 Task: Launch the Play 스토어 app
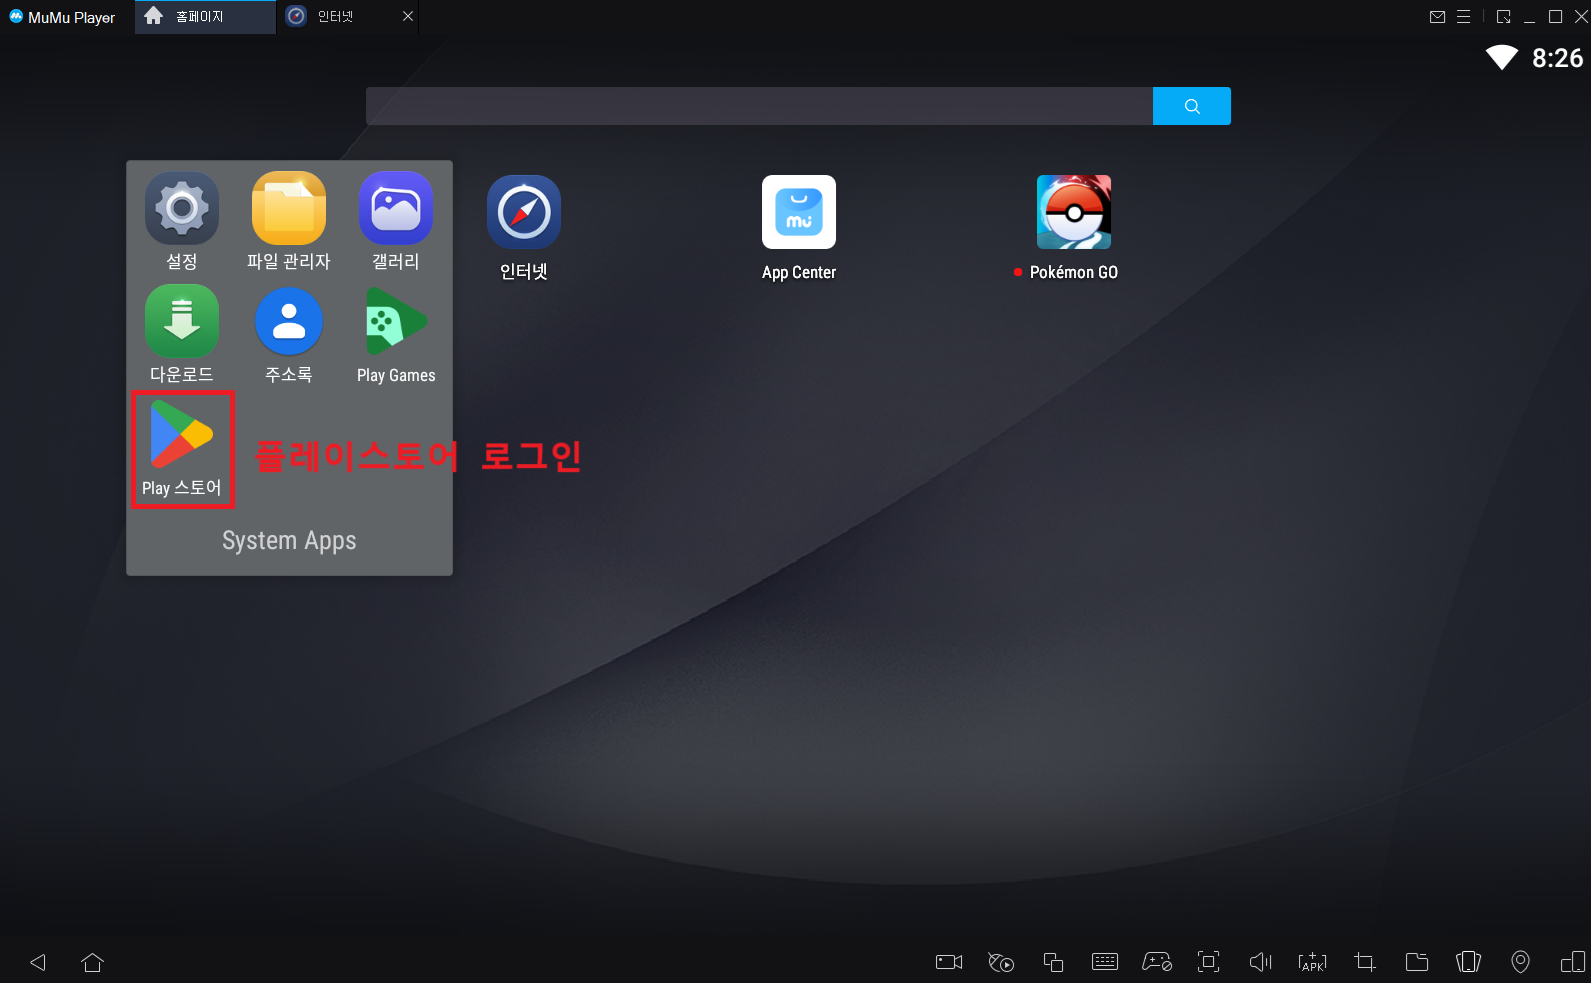182,435
